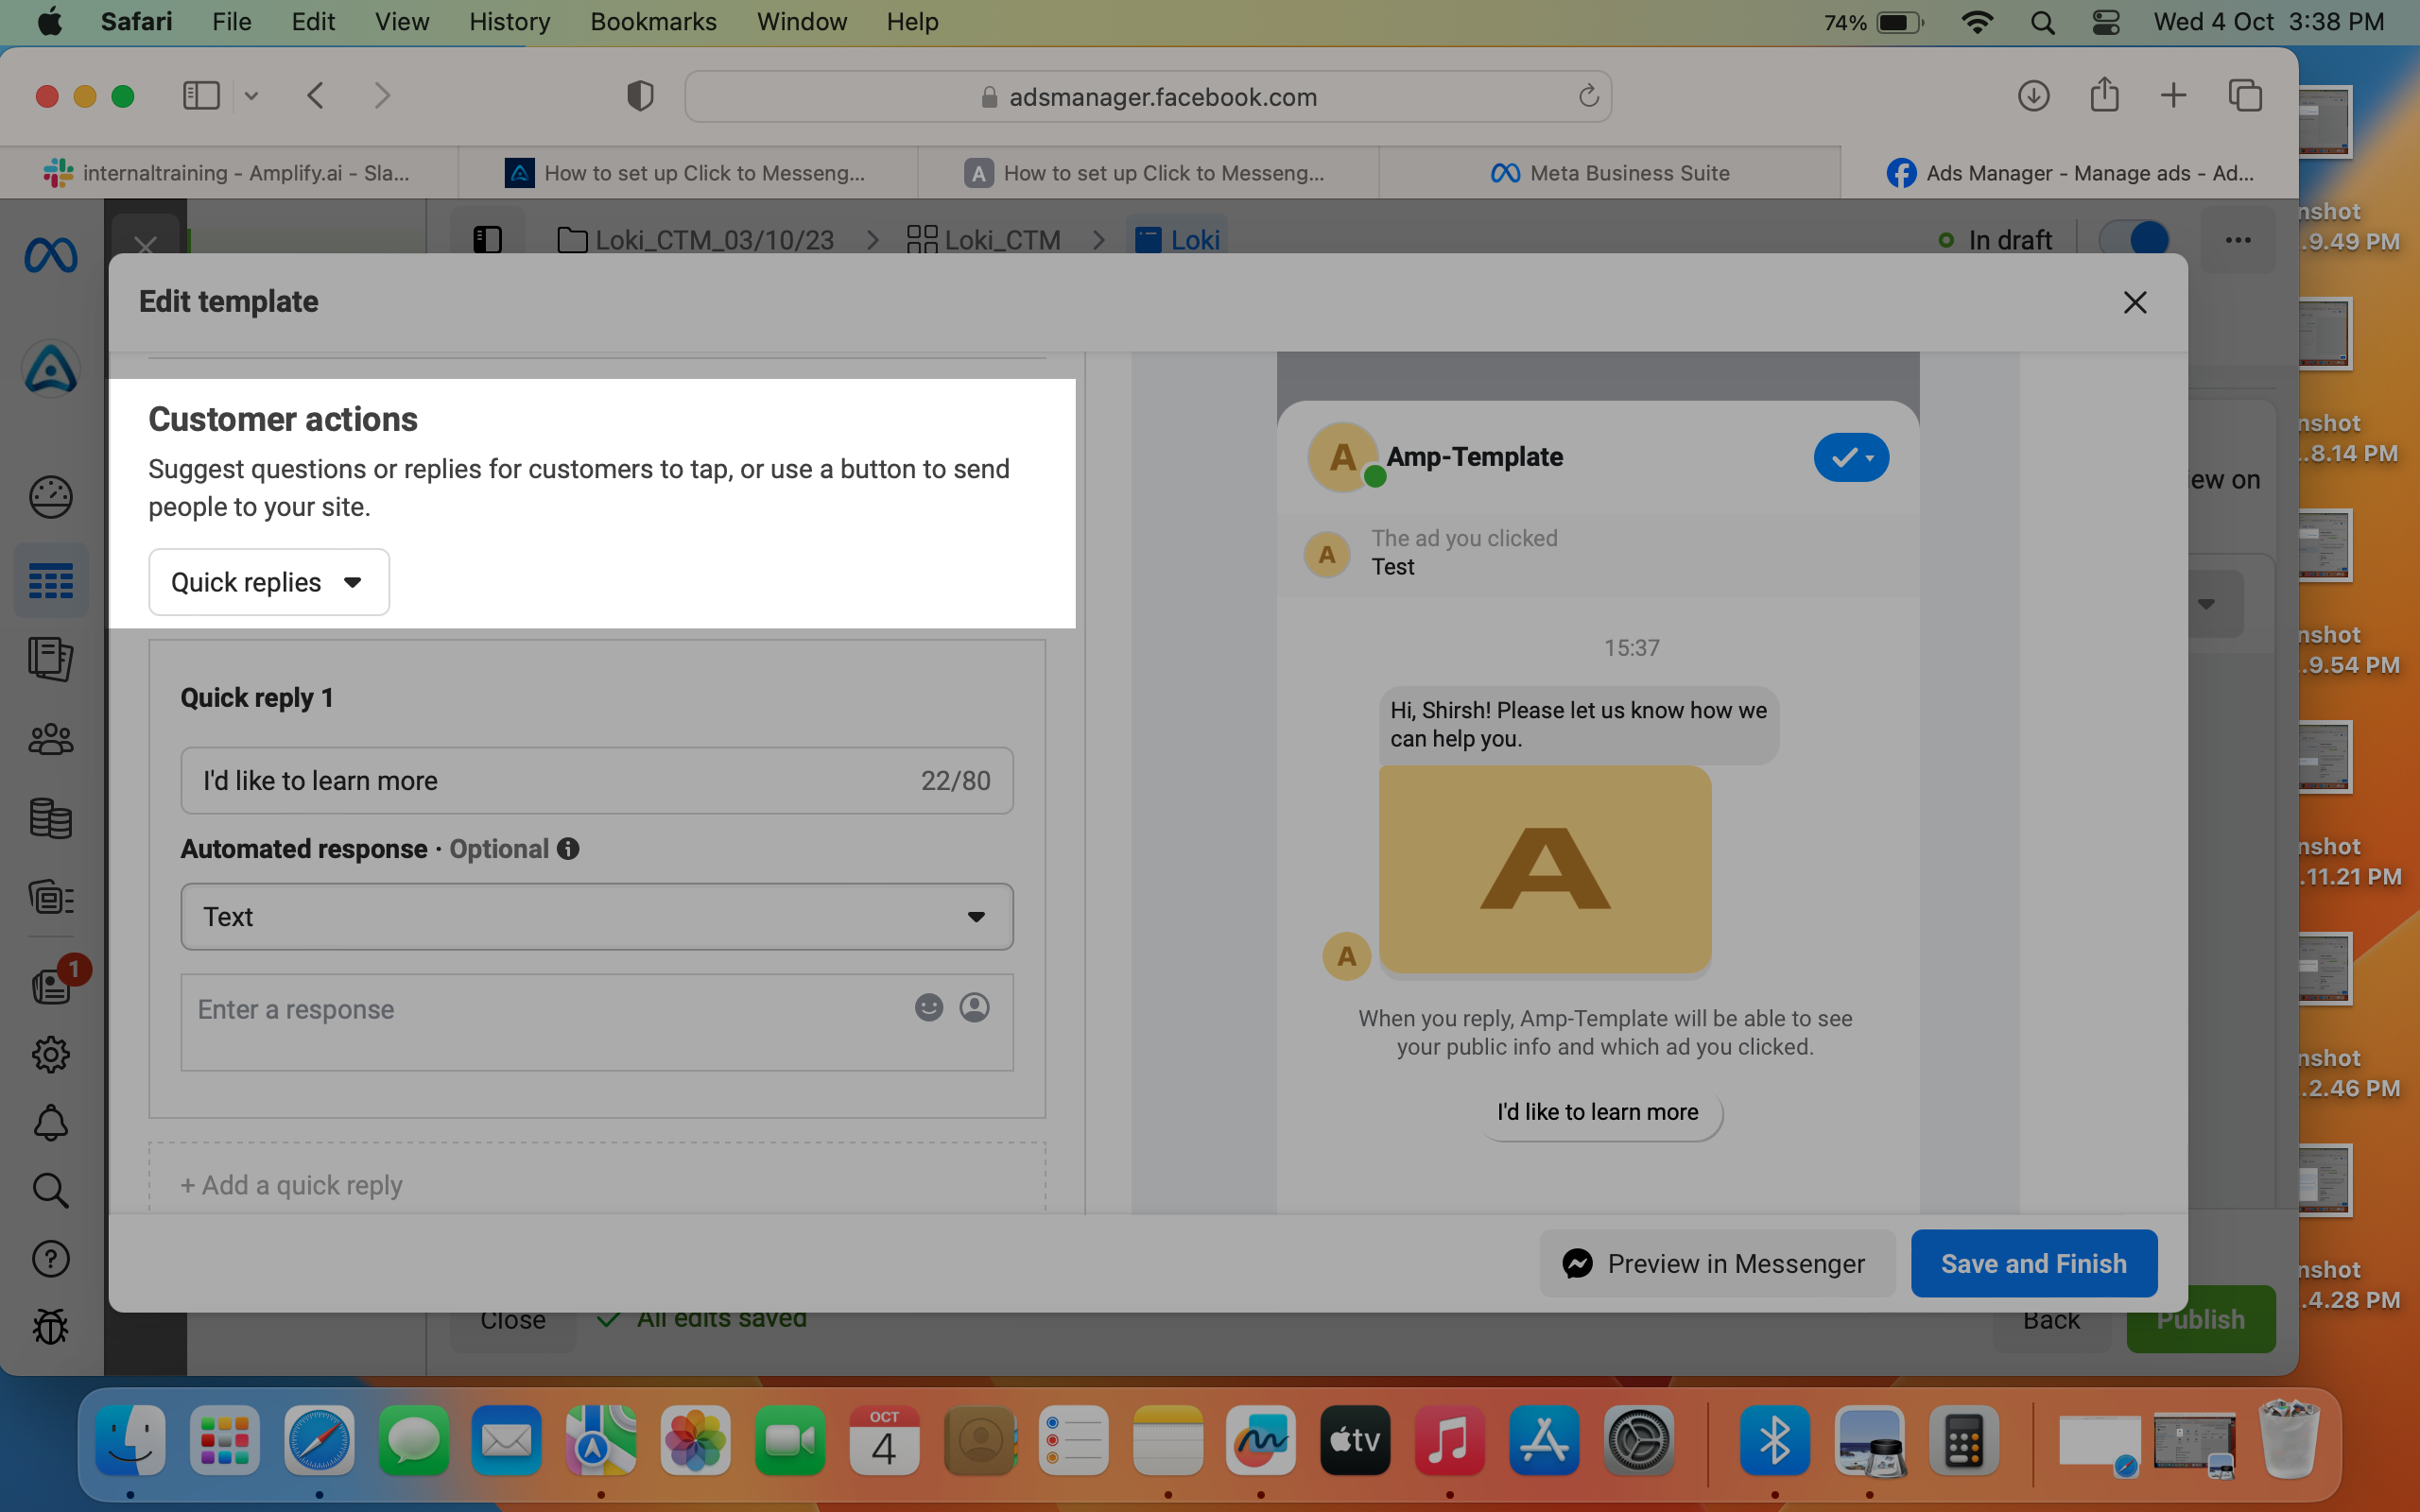Open the Account overview gauge icon
2420x1512 pixels.
(x=50, y=497)
